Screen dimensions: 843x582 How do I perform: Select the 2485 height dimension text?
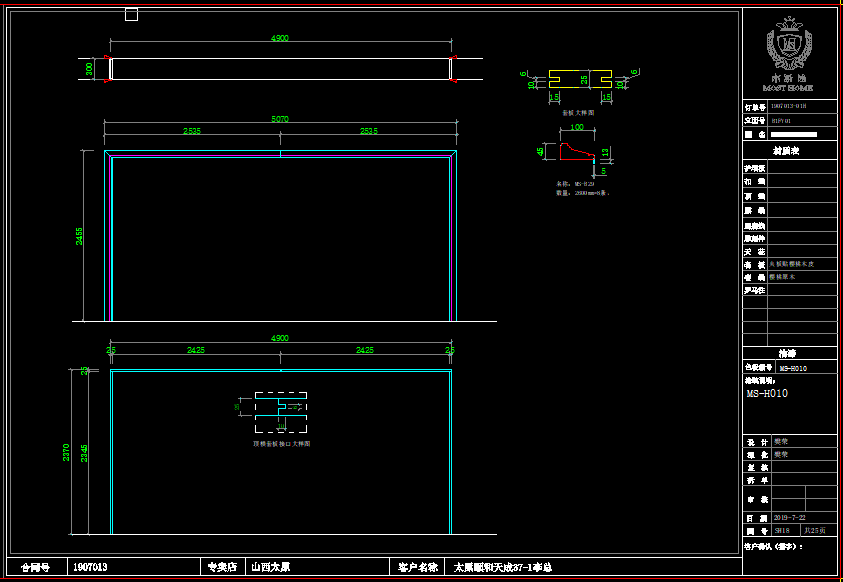pyautogui.click(x=80, y=236)
